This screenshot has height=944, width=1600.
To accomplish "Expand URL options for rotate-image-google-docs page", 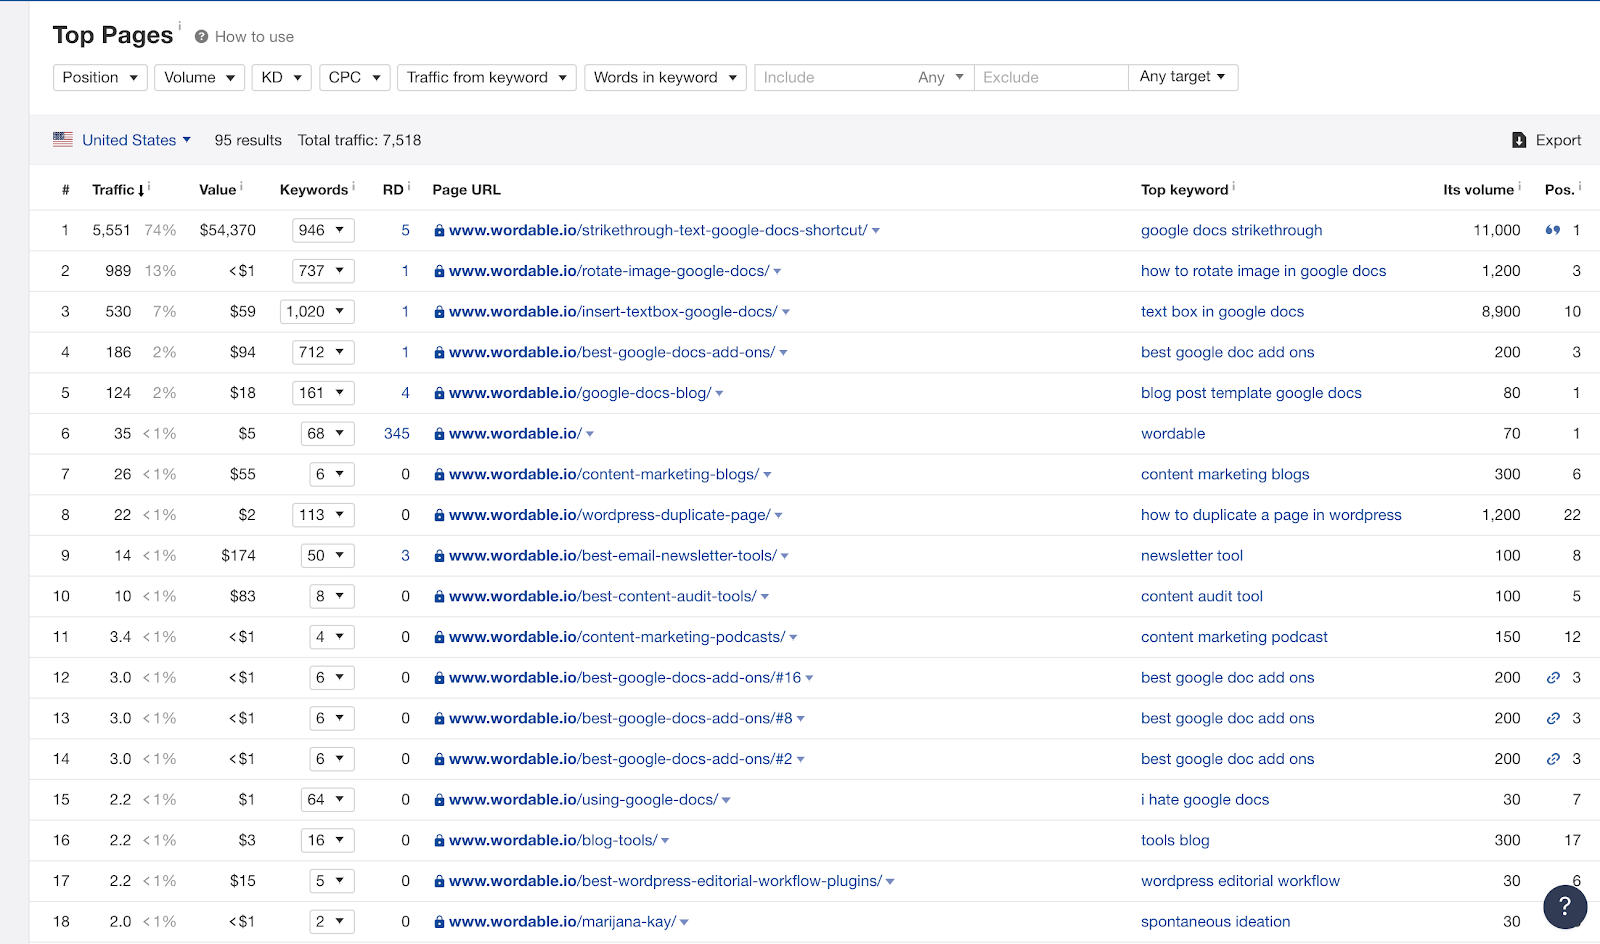I will tap(777, 272).
